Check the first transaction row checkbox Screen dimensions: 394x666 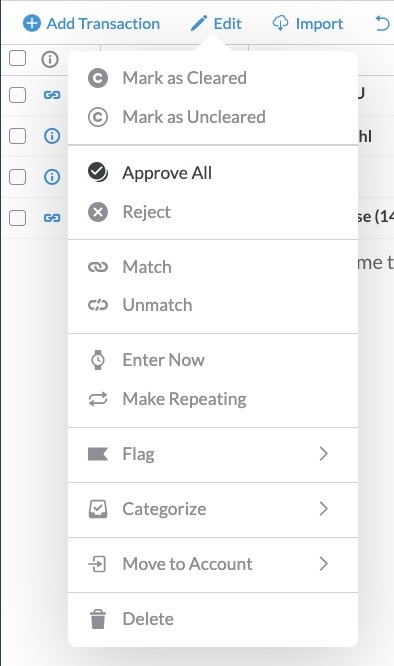(x=17, y=95)
